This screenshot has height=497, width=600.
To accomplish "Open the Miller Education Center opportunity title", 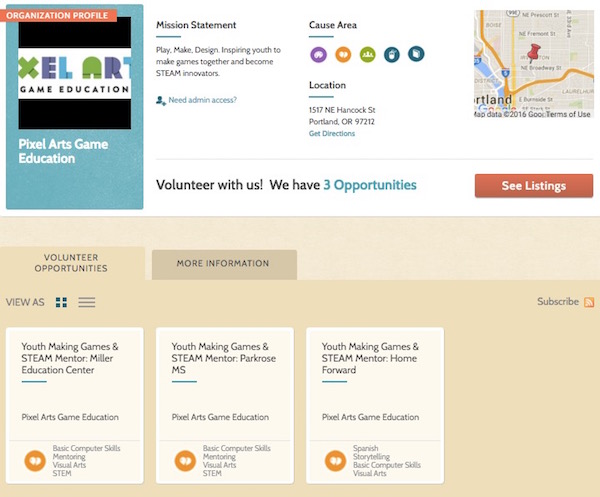I will [70, 358].
